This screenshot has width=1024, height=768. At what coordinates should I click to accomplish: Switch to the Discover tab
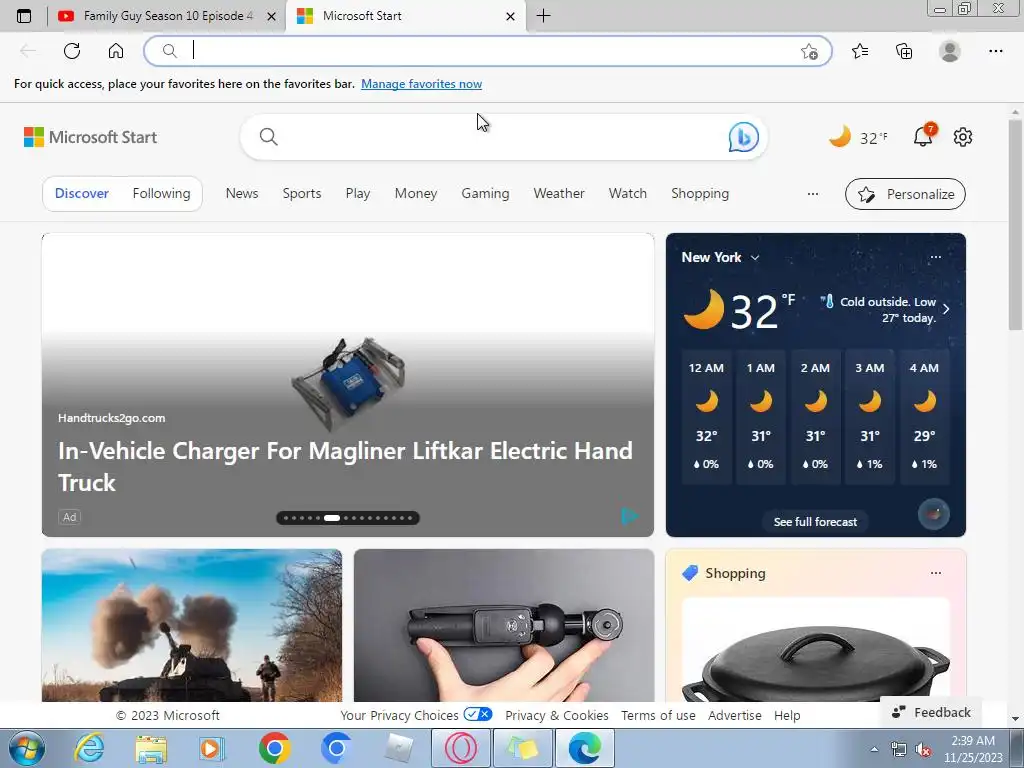pos(82,193)
